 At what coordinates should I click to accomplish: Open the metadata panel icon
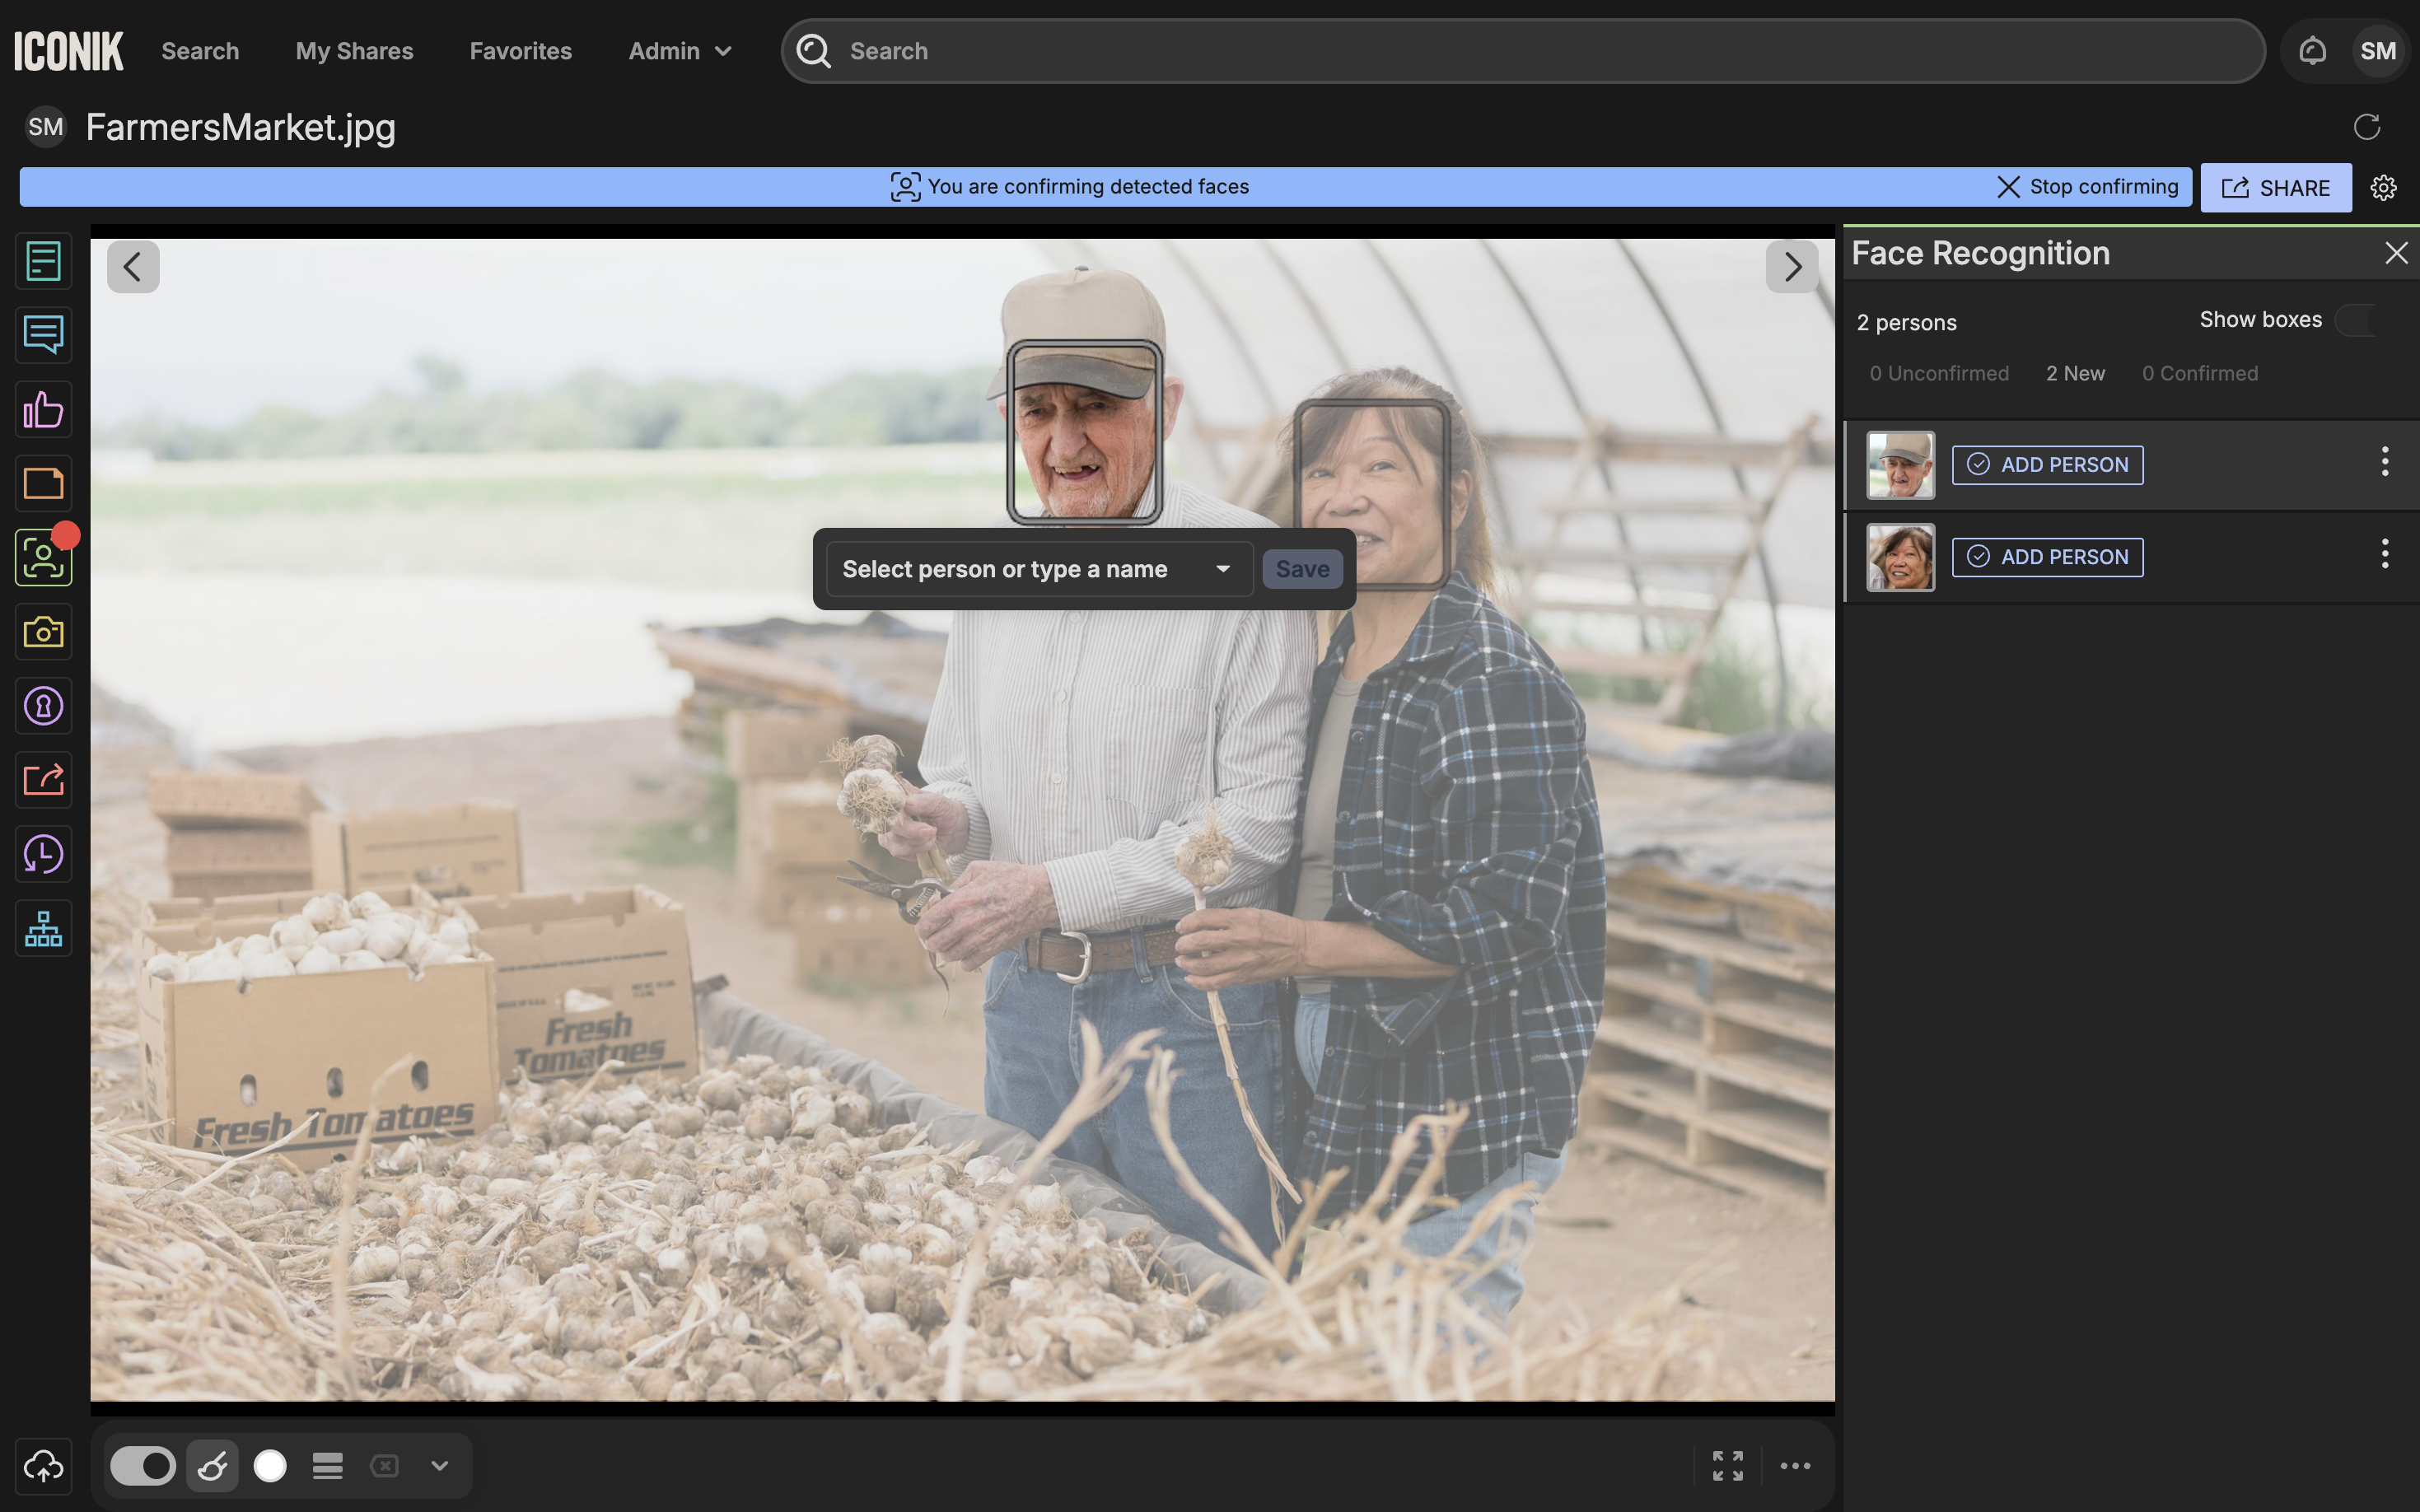coord(43,262)
